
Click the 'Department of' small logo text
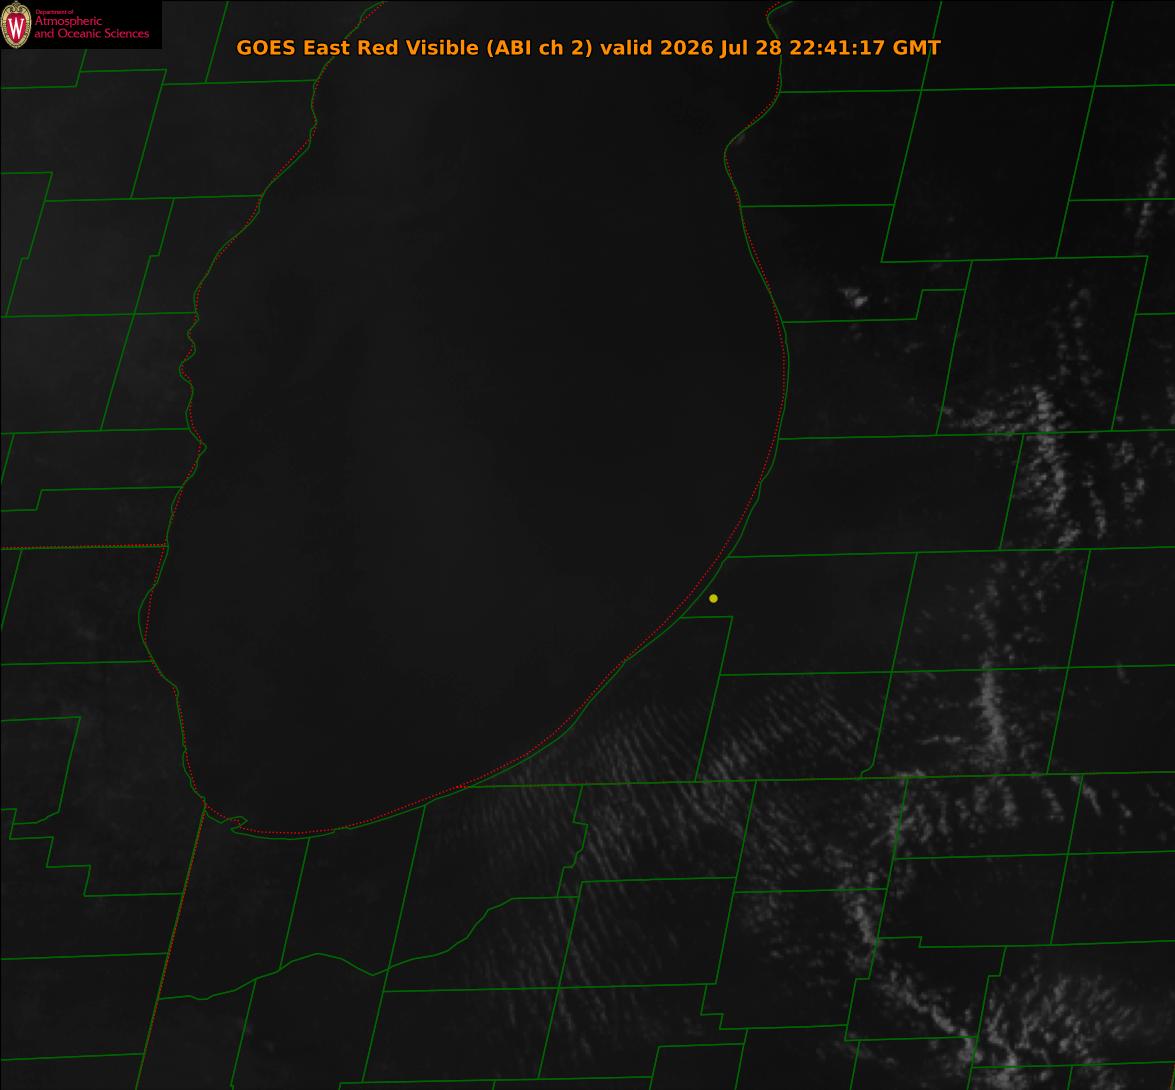click(54, 11)
